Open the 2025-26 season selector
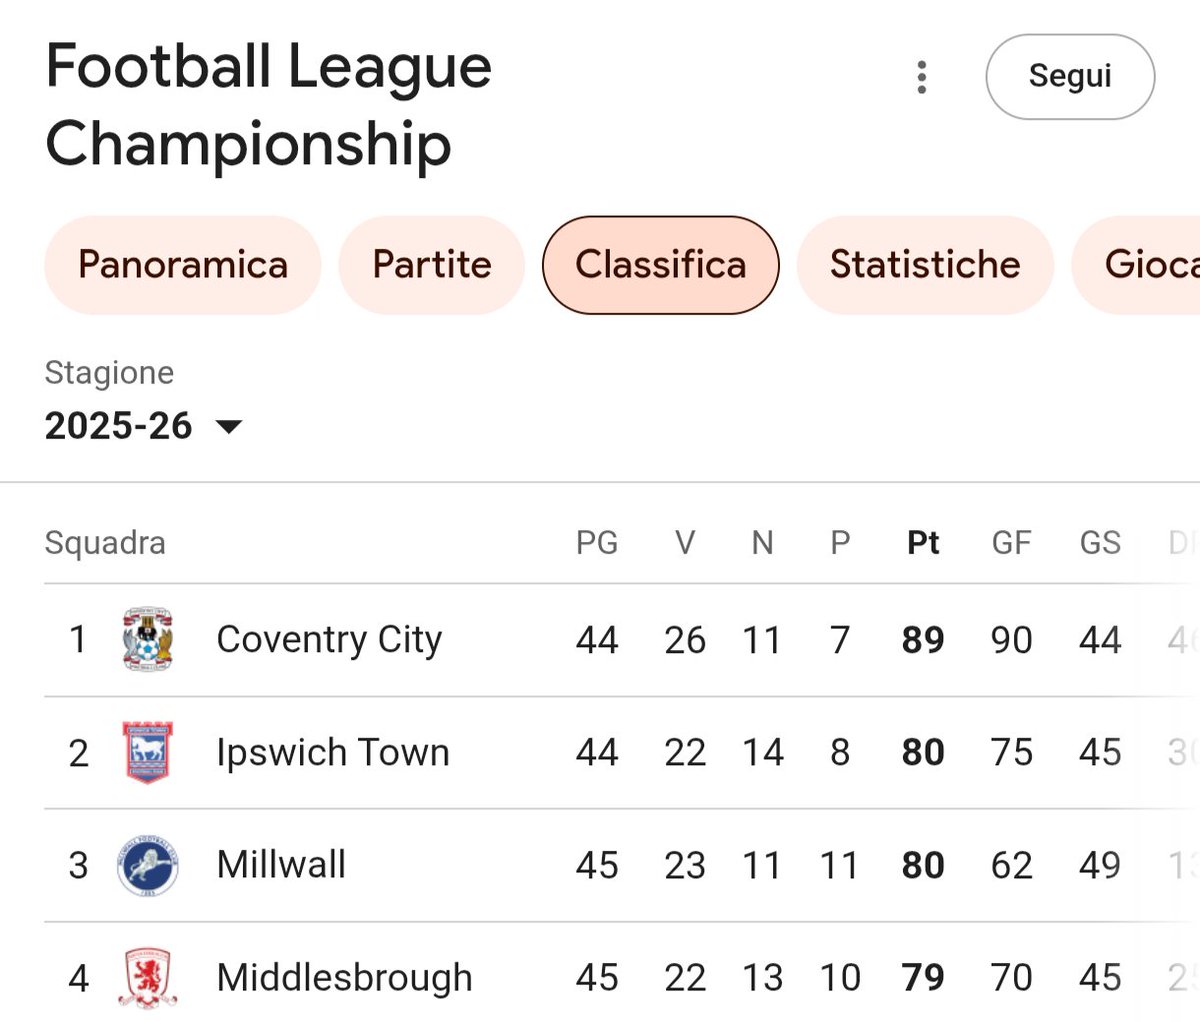1200x1022 pixels. pyautogui.click(x=144, y=426)
